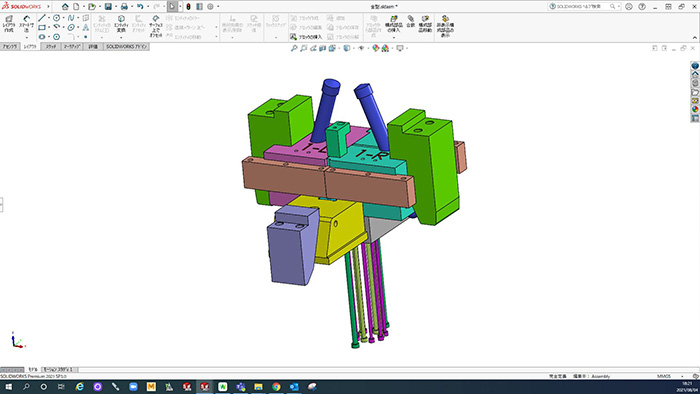
Task: Click the Show Hidden Components button
Action: (x=445, y=26)
